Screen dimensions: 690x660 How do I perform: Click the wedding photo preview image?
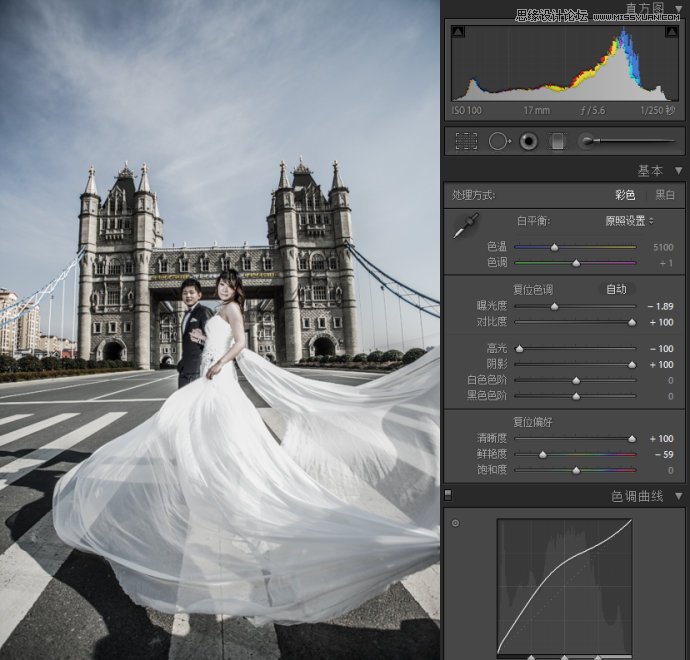(220, 330)
